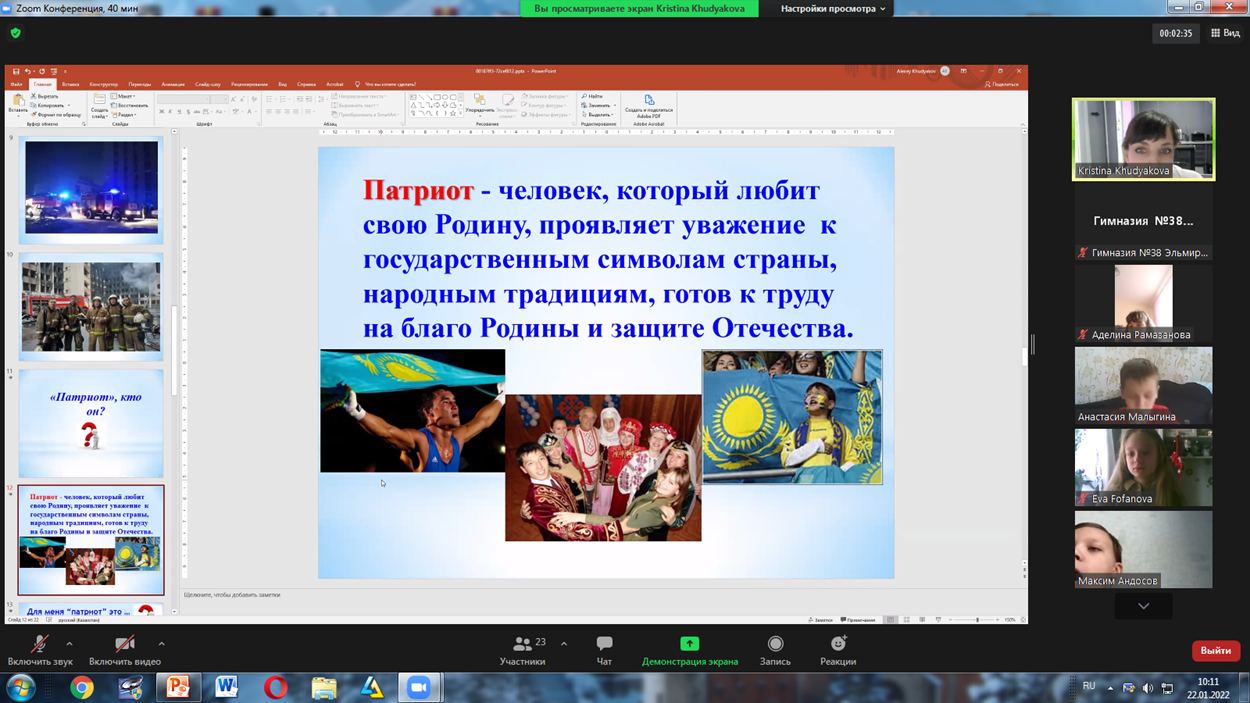Select Максим Андосов video tile
The width and height of the screenshot is (1250, 703).
pyautogui.click(x=1143, y=549)
